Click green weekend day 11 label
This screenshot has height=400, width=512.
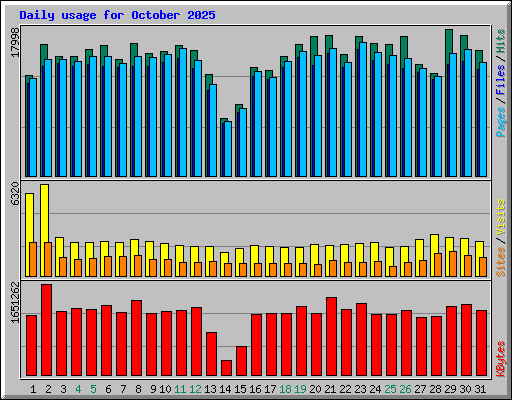point(180,389)
